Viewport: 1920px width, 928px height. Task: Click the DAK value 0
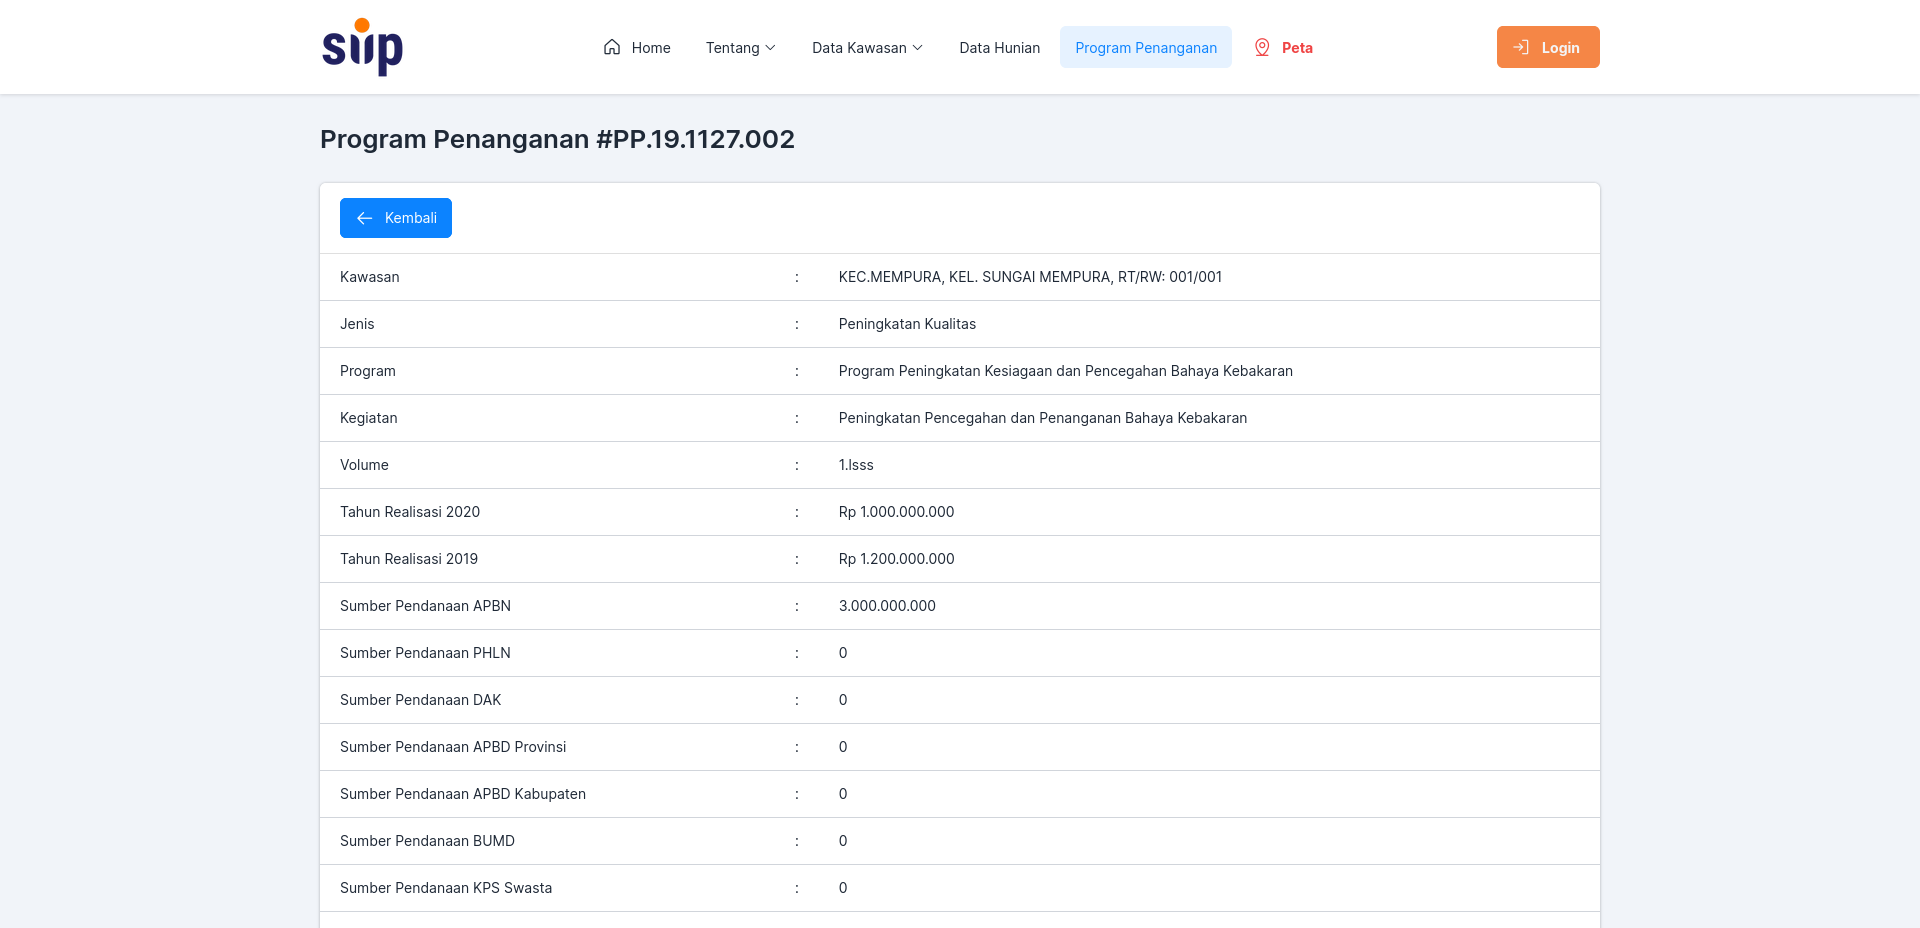click(843, 700)
